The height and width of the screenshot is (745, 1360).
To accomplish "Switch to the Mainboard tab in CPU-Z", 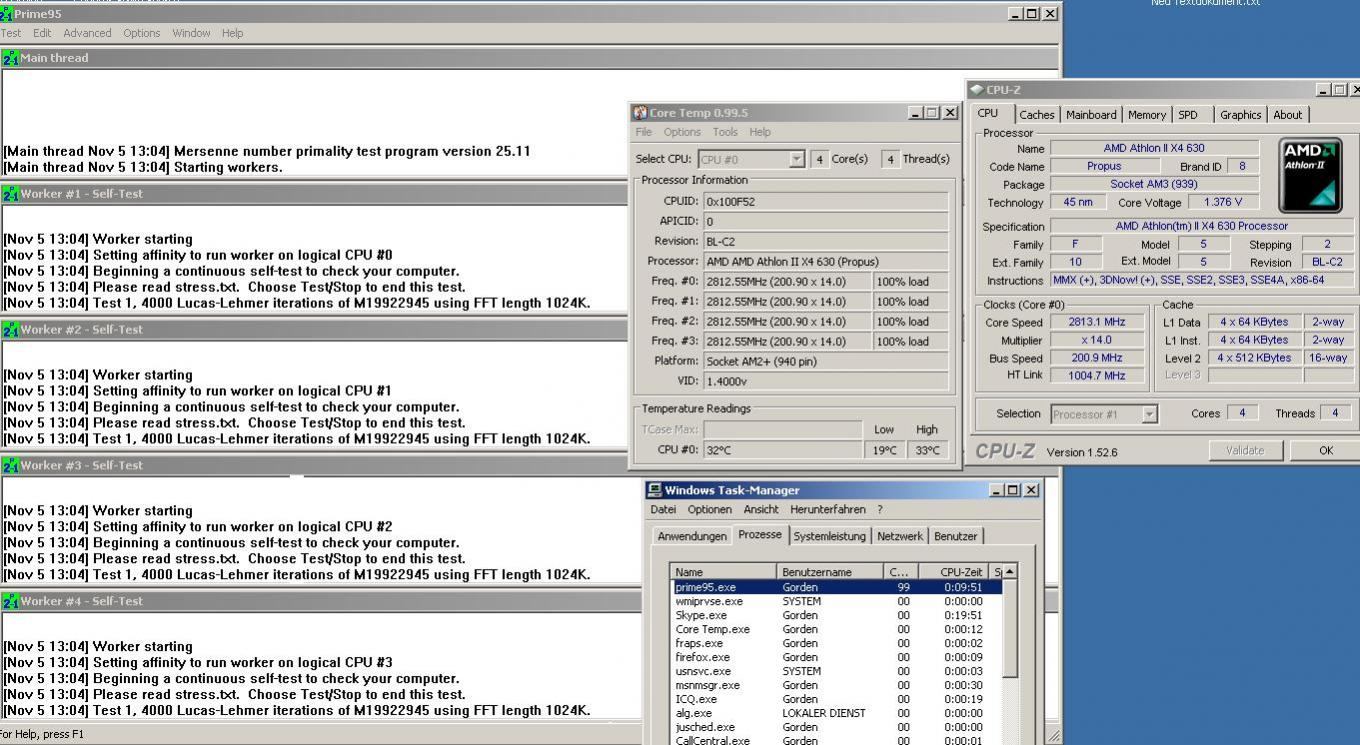I will coord(1090,115).
